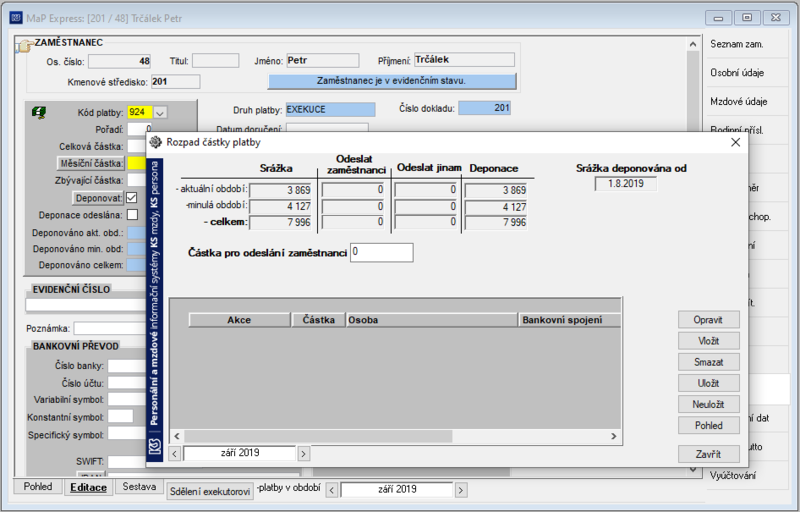
Task: Click Částka pro odeslání zaměstnanci input field
Action: (382, 252)
